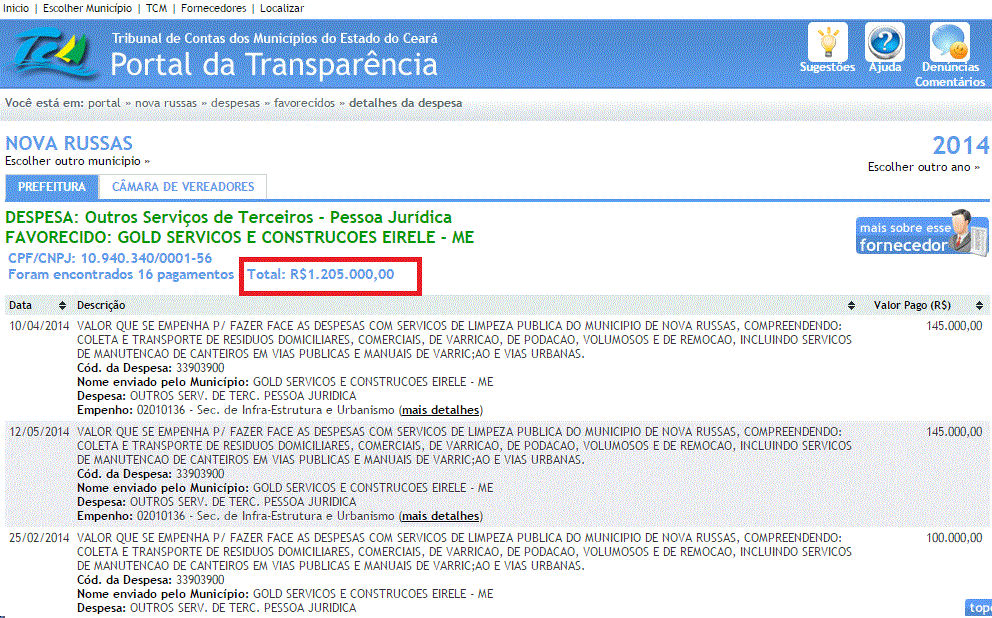Image resolution: width=992 pixels, height=618 pixels.
Task: Open 'mais detalhes' for 10/04/2014 payment
Action: (440, 410)
